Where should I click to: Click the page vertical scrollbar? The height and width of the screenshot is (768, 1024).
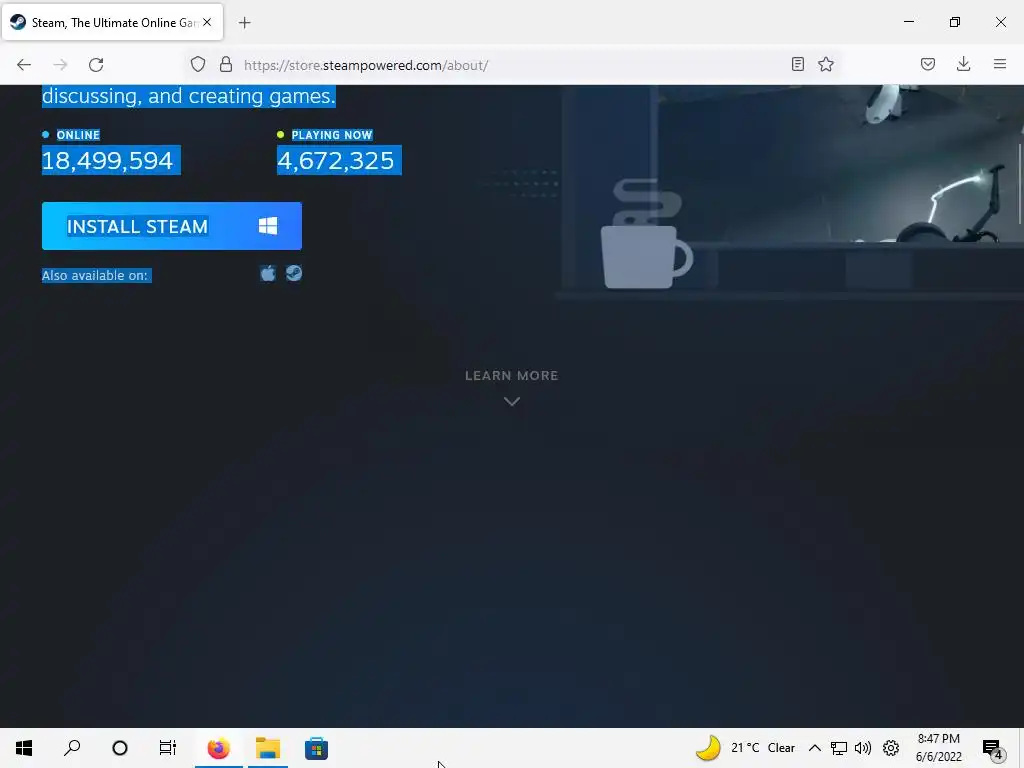point(1020,183)
